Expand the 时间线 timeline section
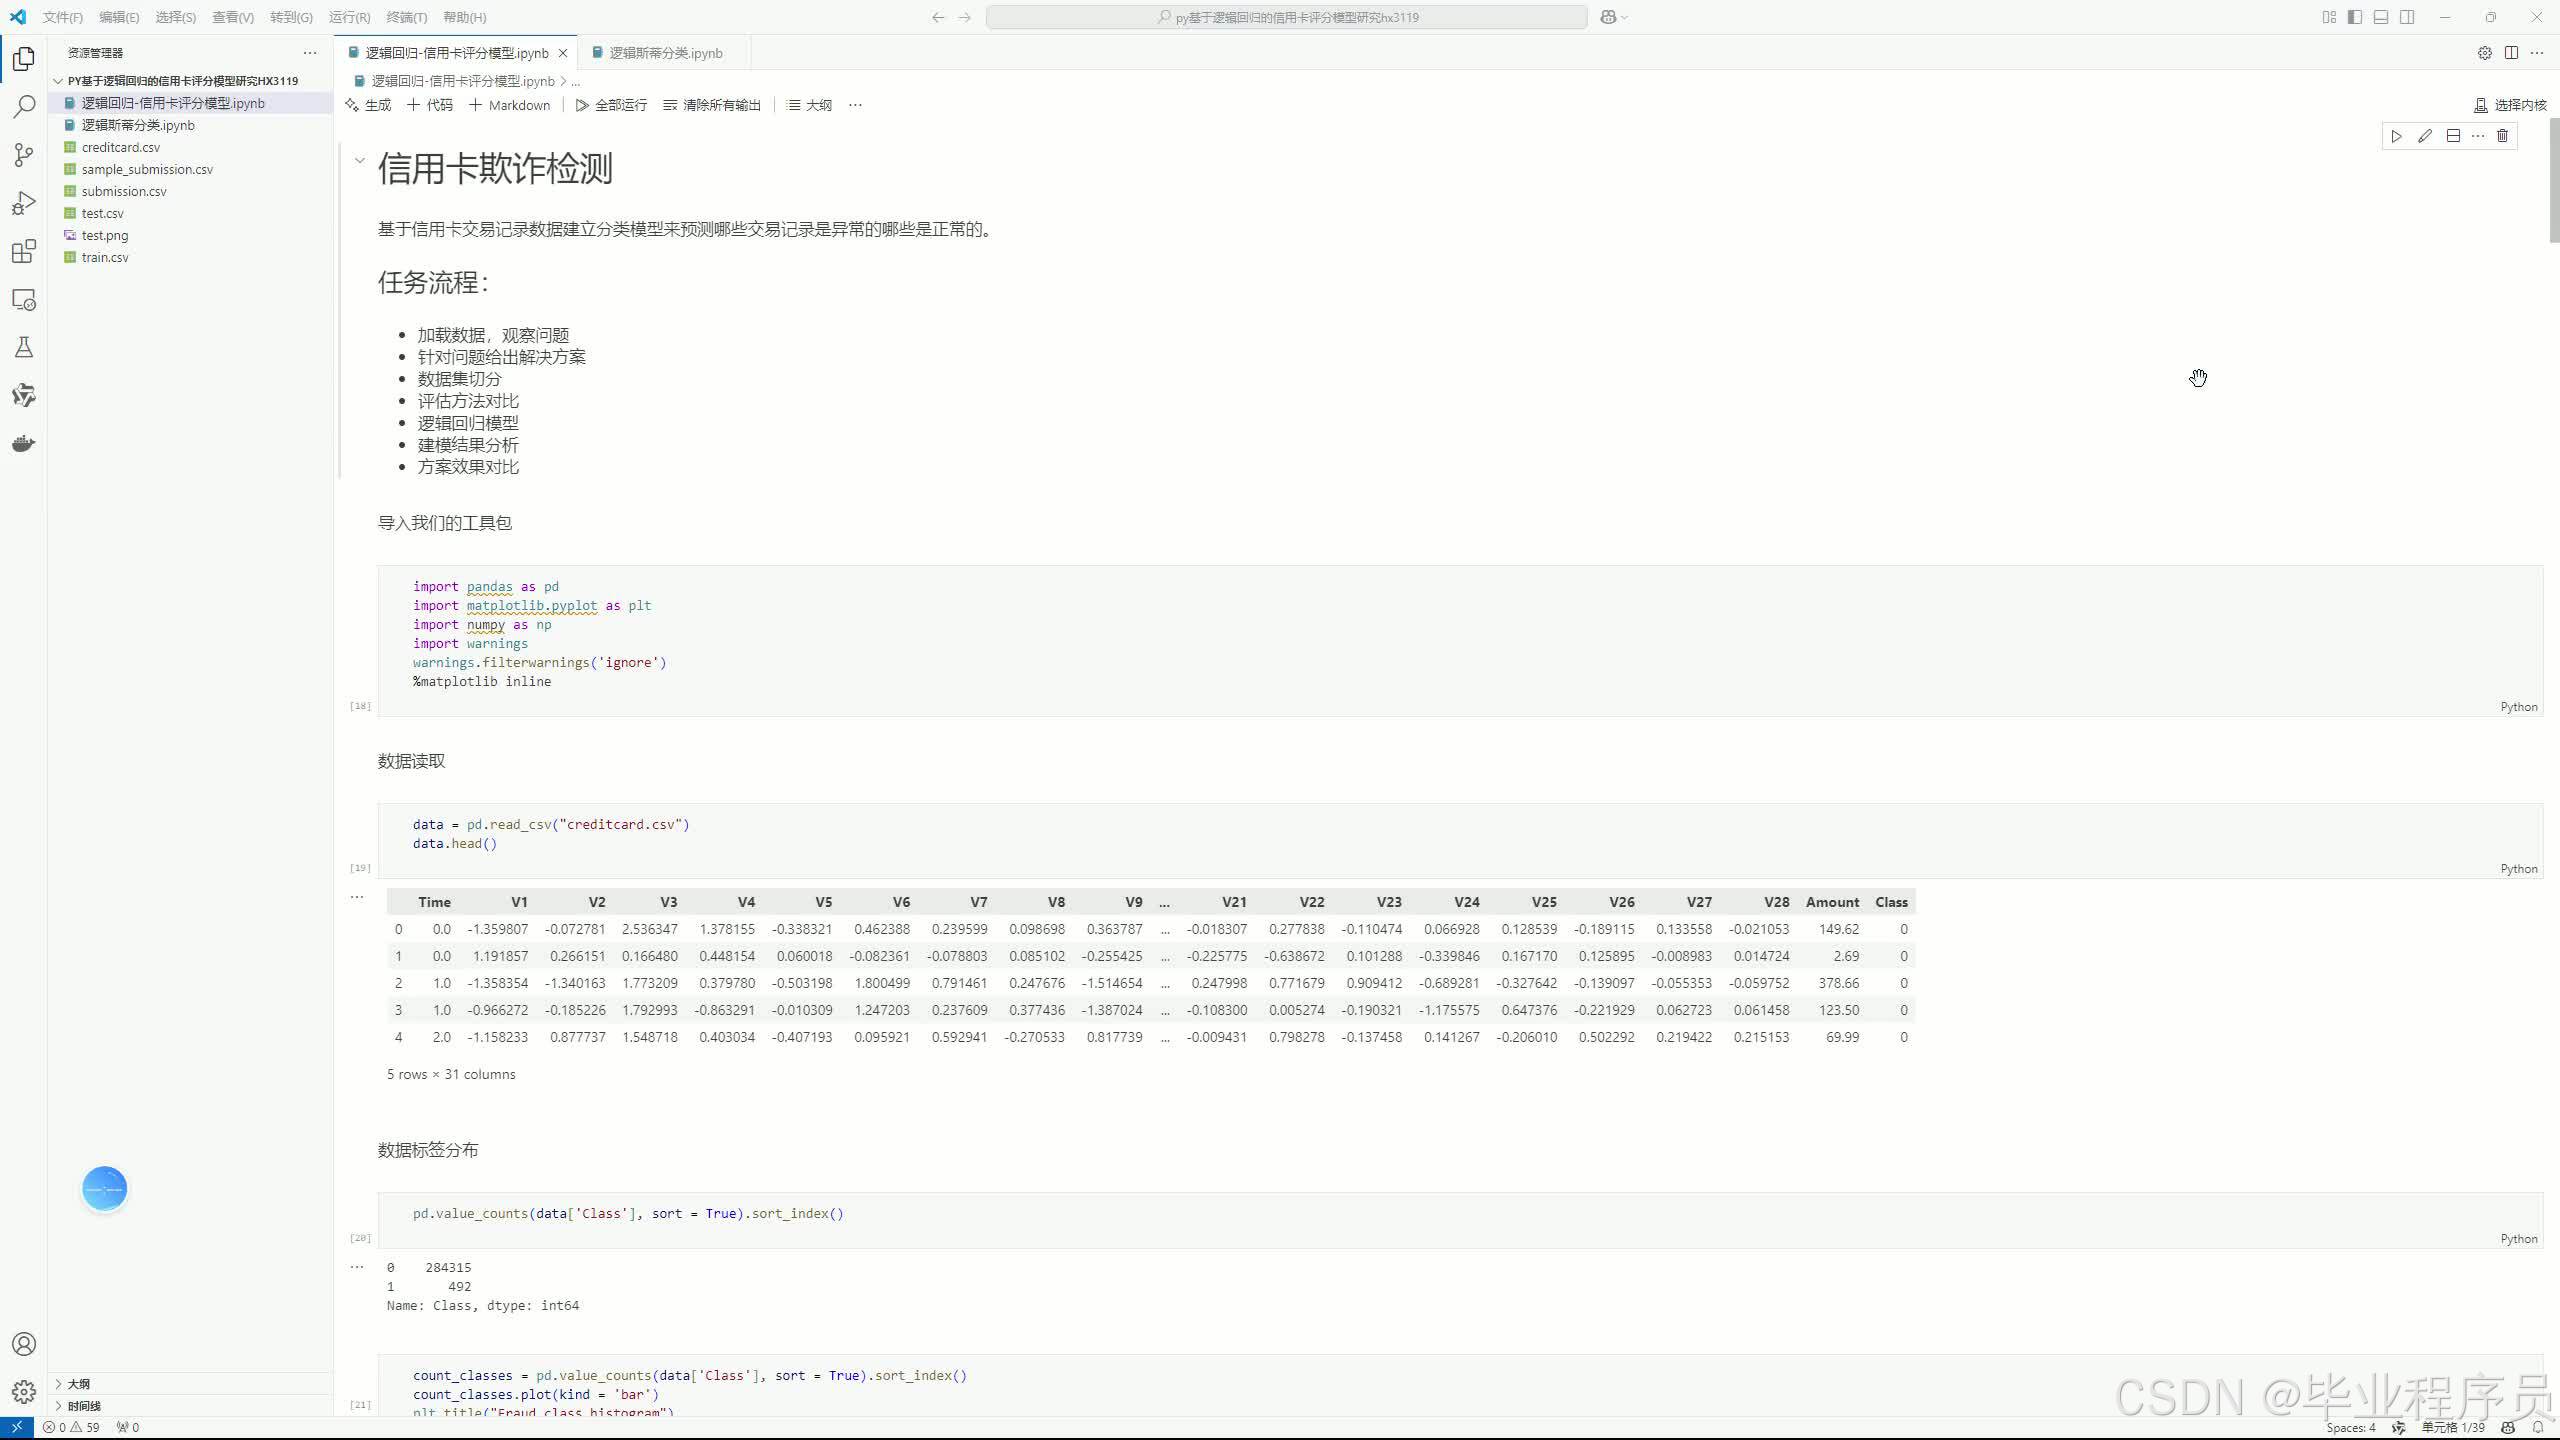Screen dimensions: 2560x1440 84,1406
